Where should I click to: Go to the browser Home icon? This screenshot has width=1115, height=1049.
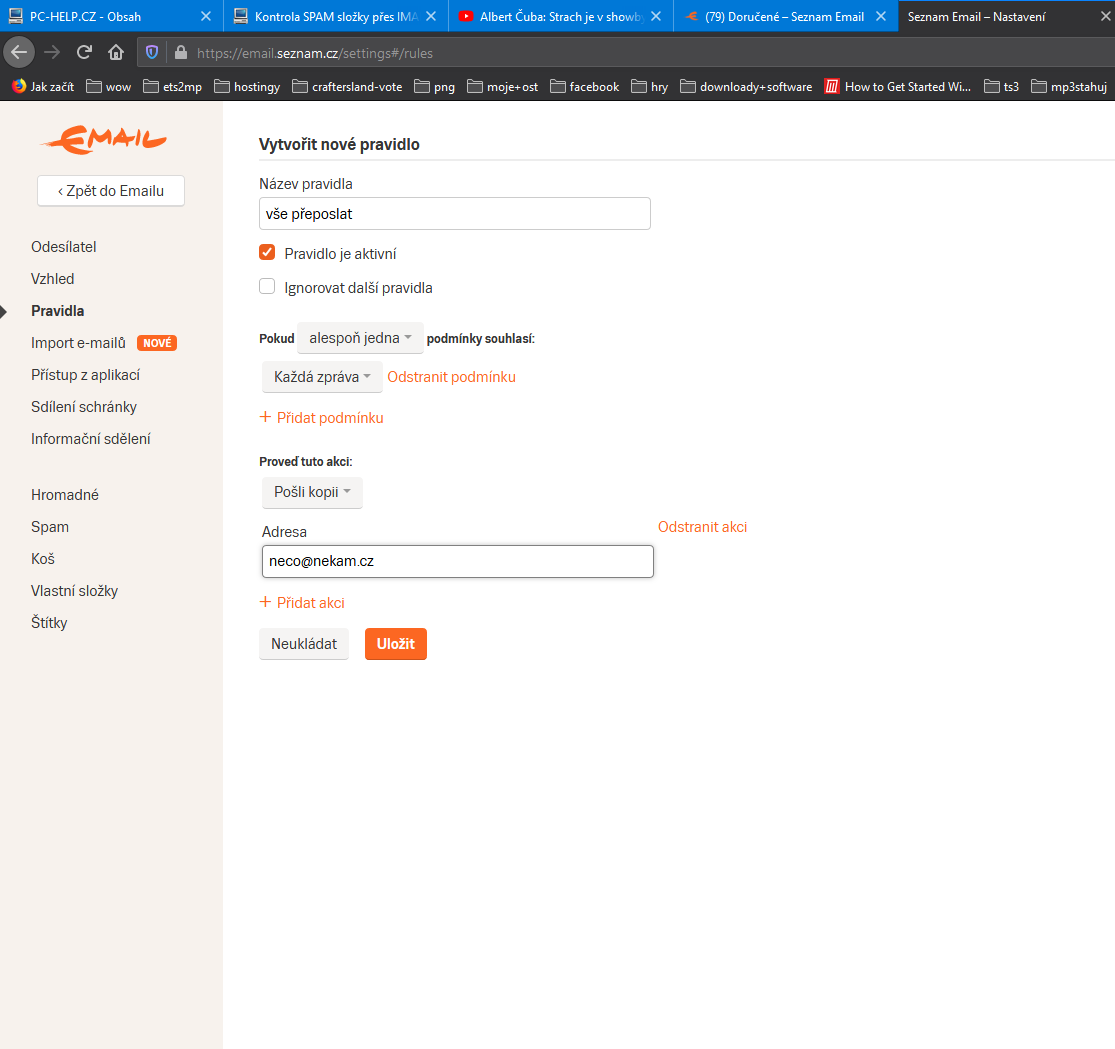pos(116,53)
